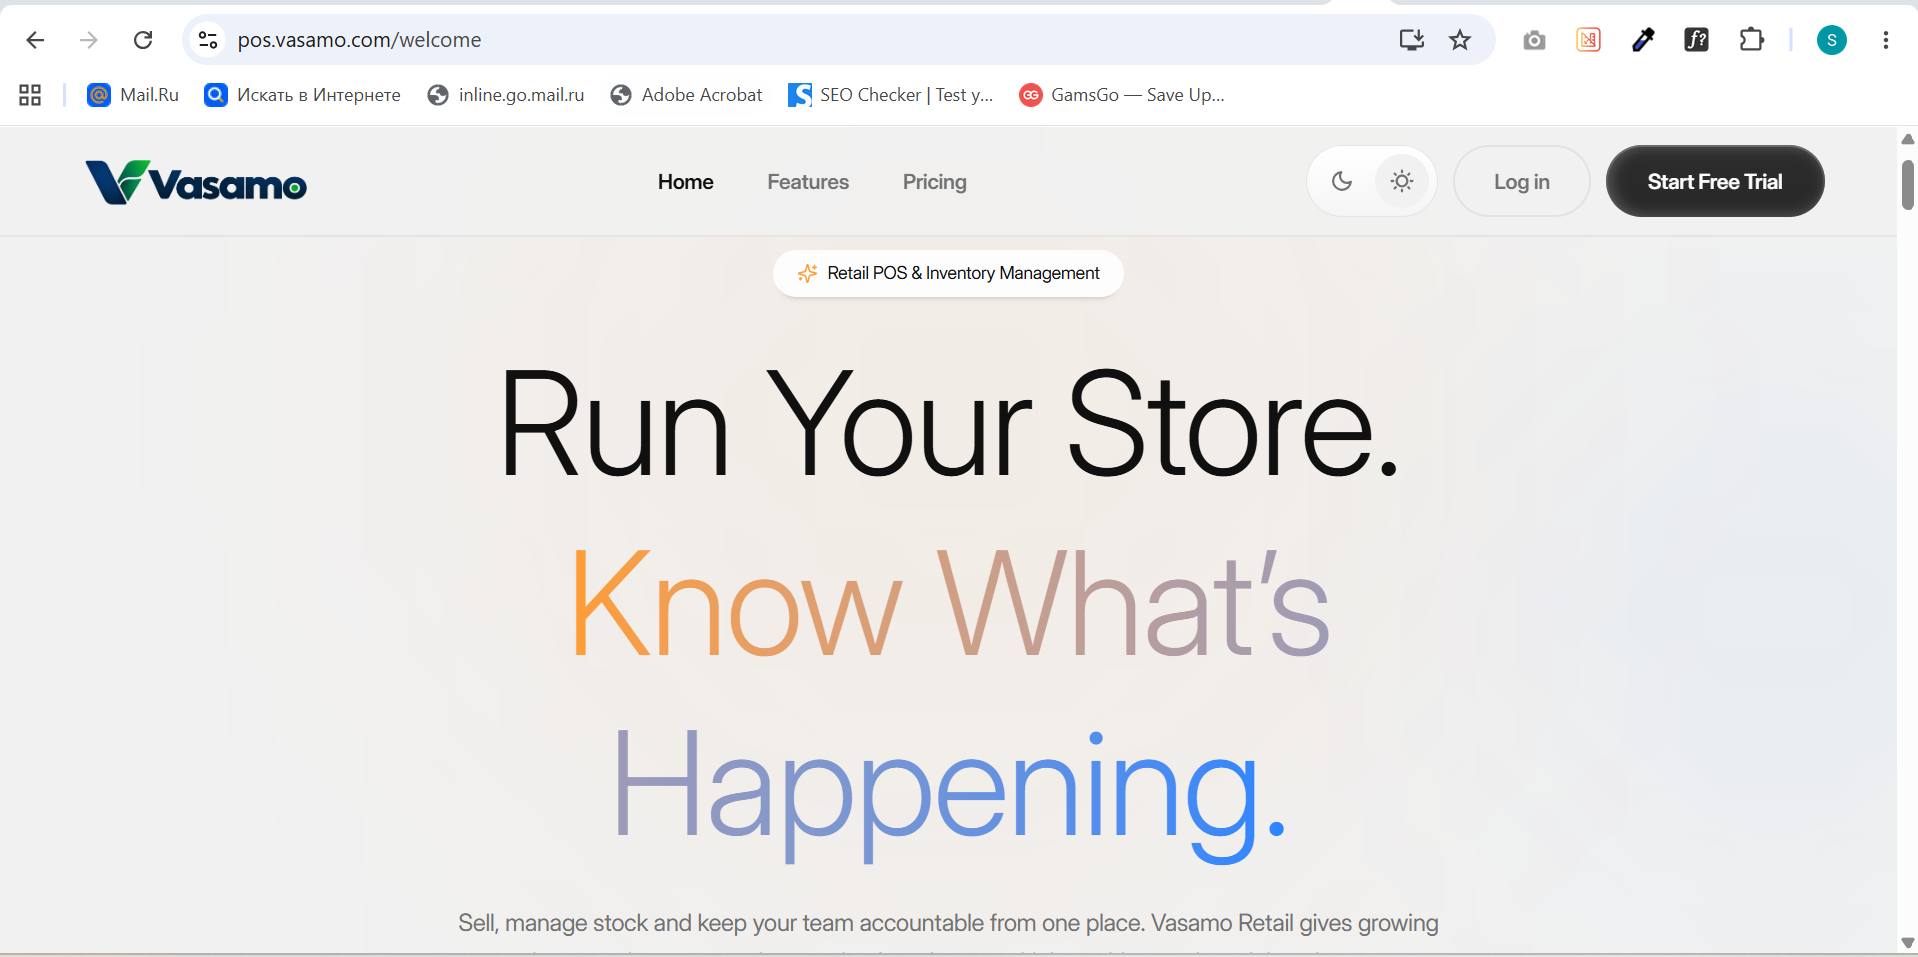Screen dimensions: 1918x957
Task: Open the orange-red extension icon next to camera
Action: (x=1588, y=40)
